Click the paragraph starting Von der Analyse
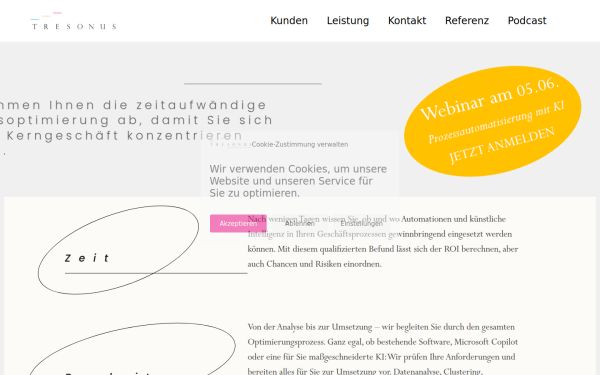Screen dimensions: 600x375 click(x=383, y=349)
